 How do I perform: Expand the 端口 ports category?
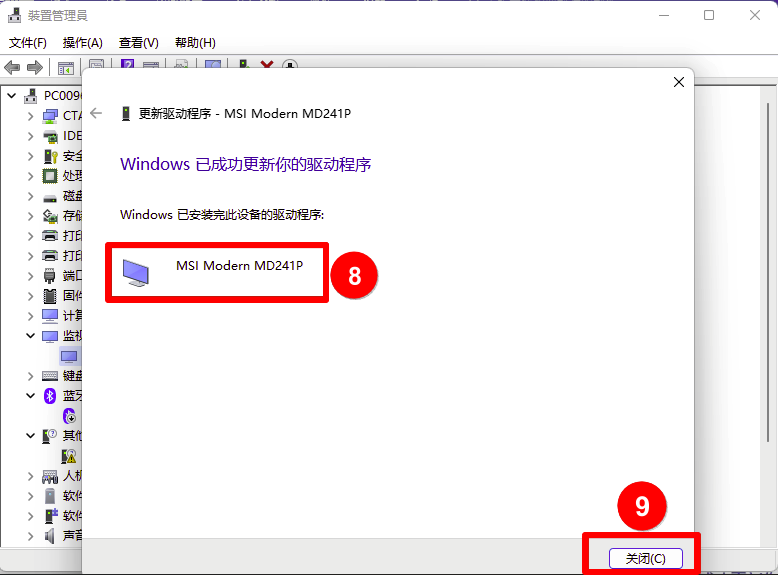click(x=31, y=276)
